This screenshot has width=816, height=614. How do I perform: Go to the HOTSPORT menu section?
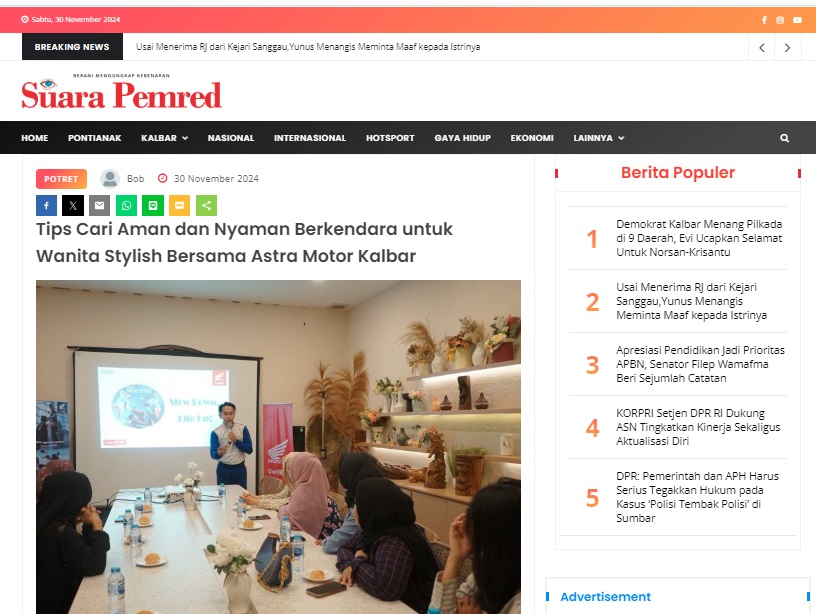[x=390, y=138]
